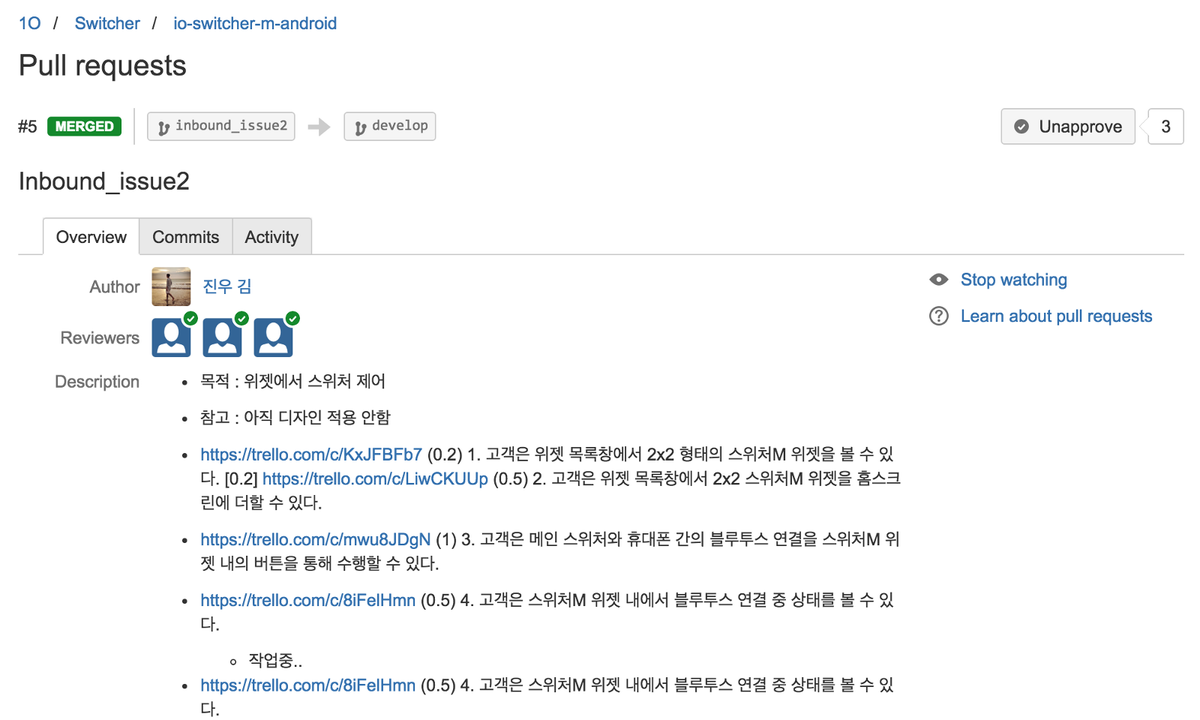The height and width of the screenshot is (720, 1200).
Task: Click the approval count badge showing 3
Action: coord(1166,127)
